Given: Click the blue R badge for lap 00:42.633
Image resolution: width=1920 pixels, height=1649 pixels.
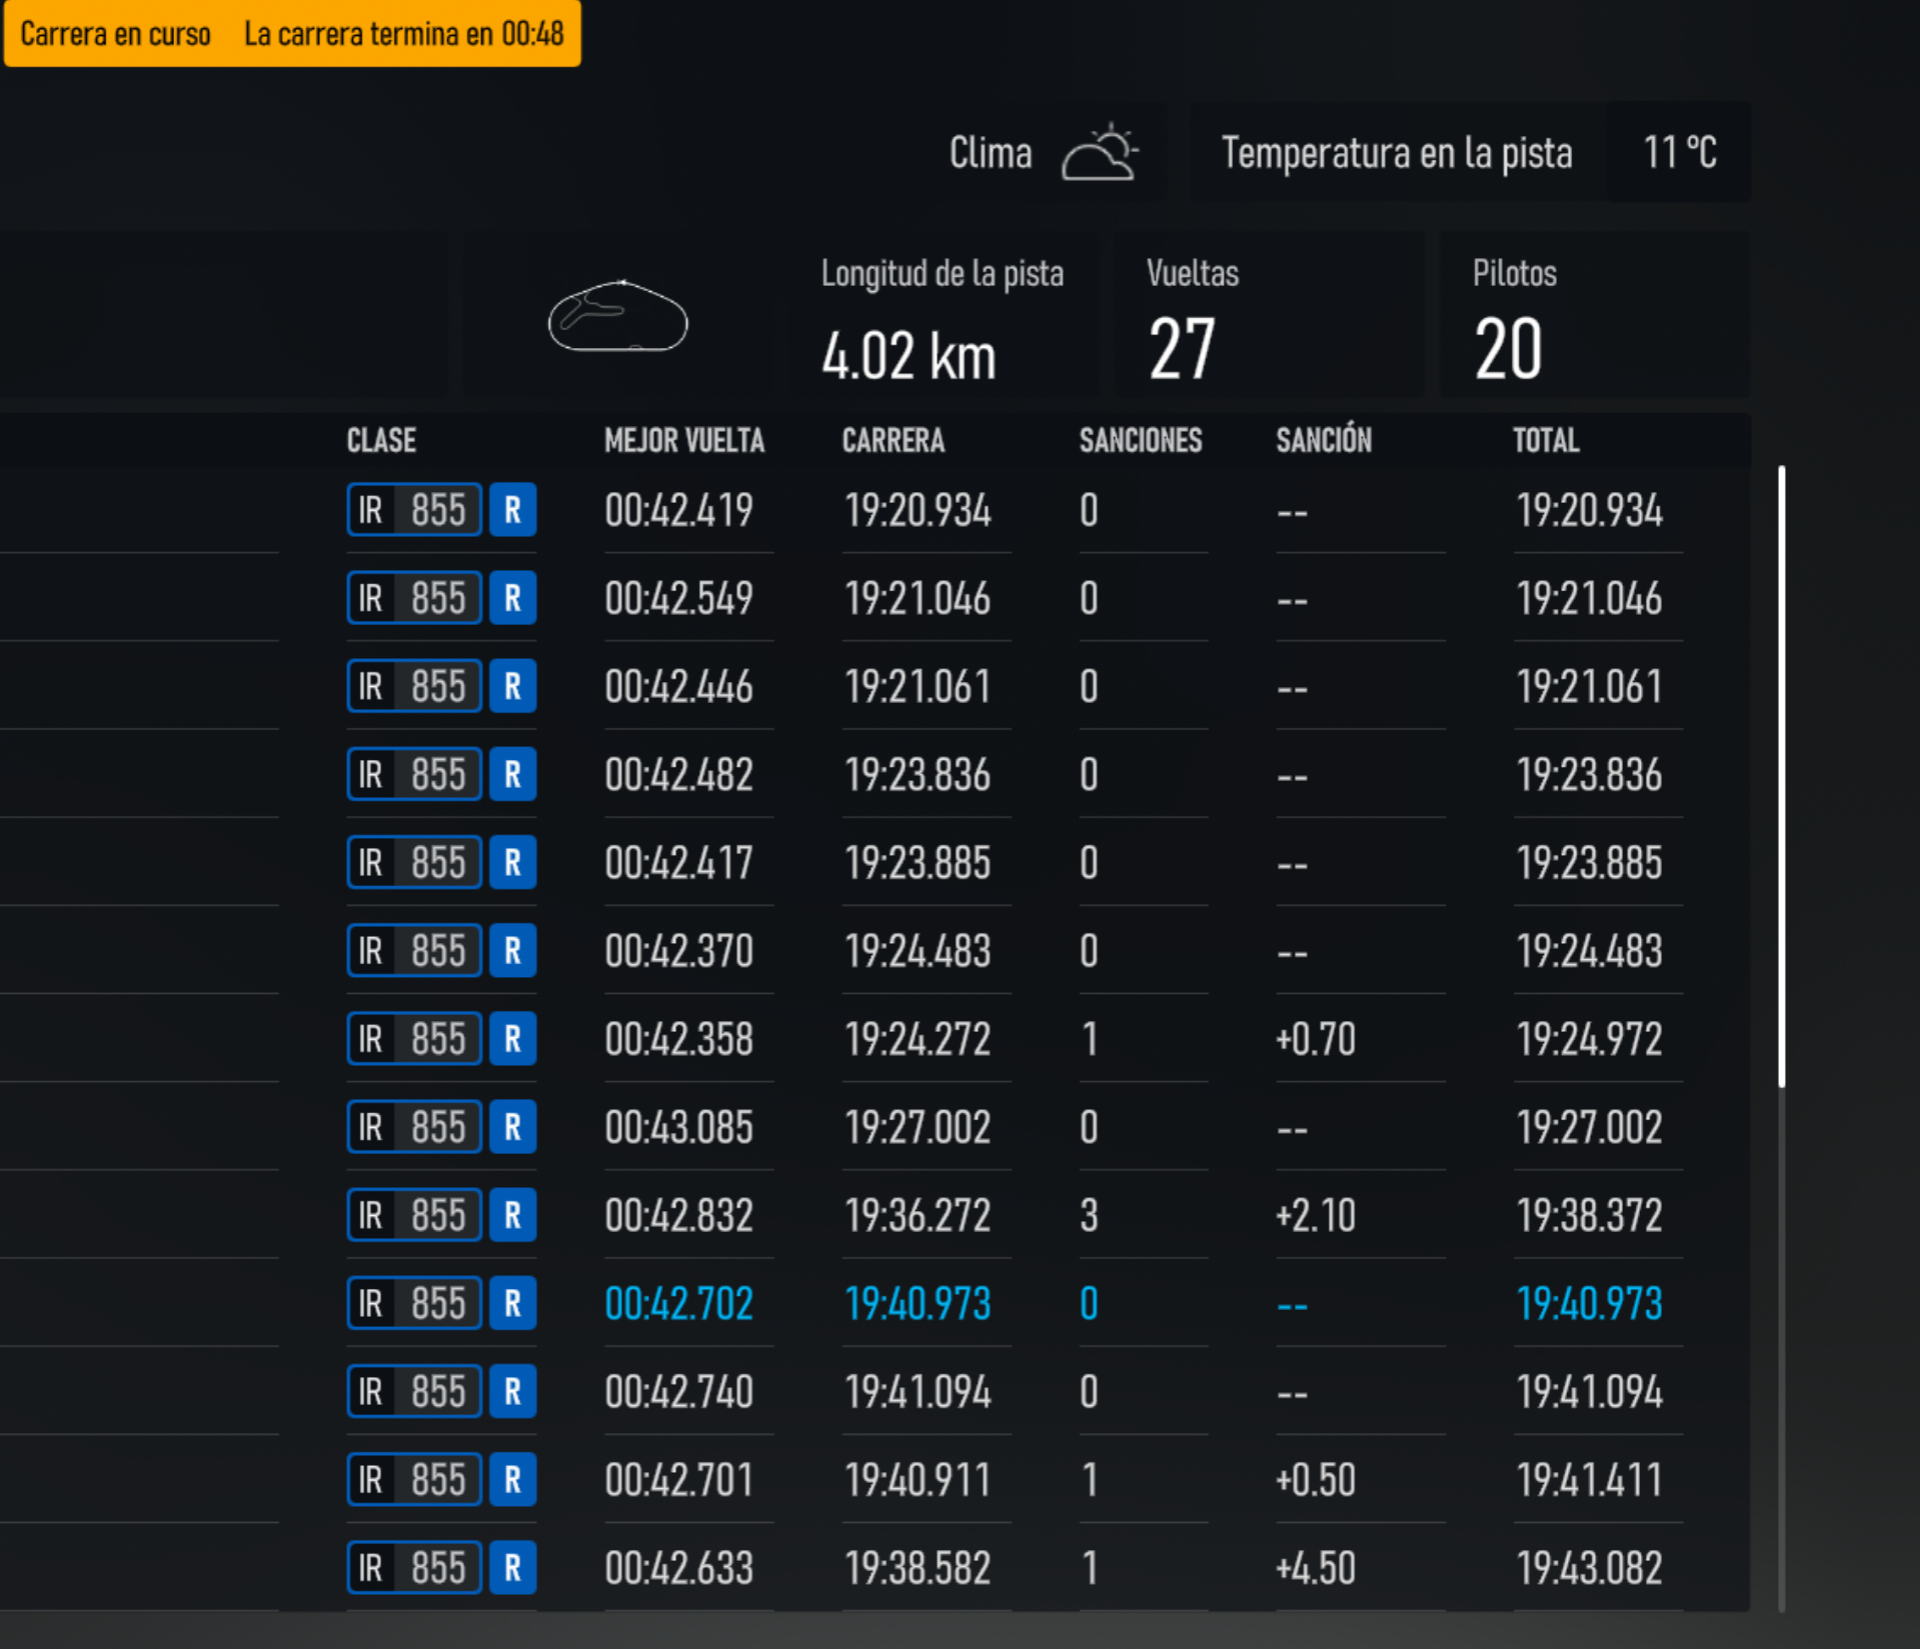Looking at the screenshot, I should click(513, 1567).
